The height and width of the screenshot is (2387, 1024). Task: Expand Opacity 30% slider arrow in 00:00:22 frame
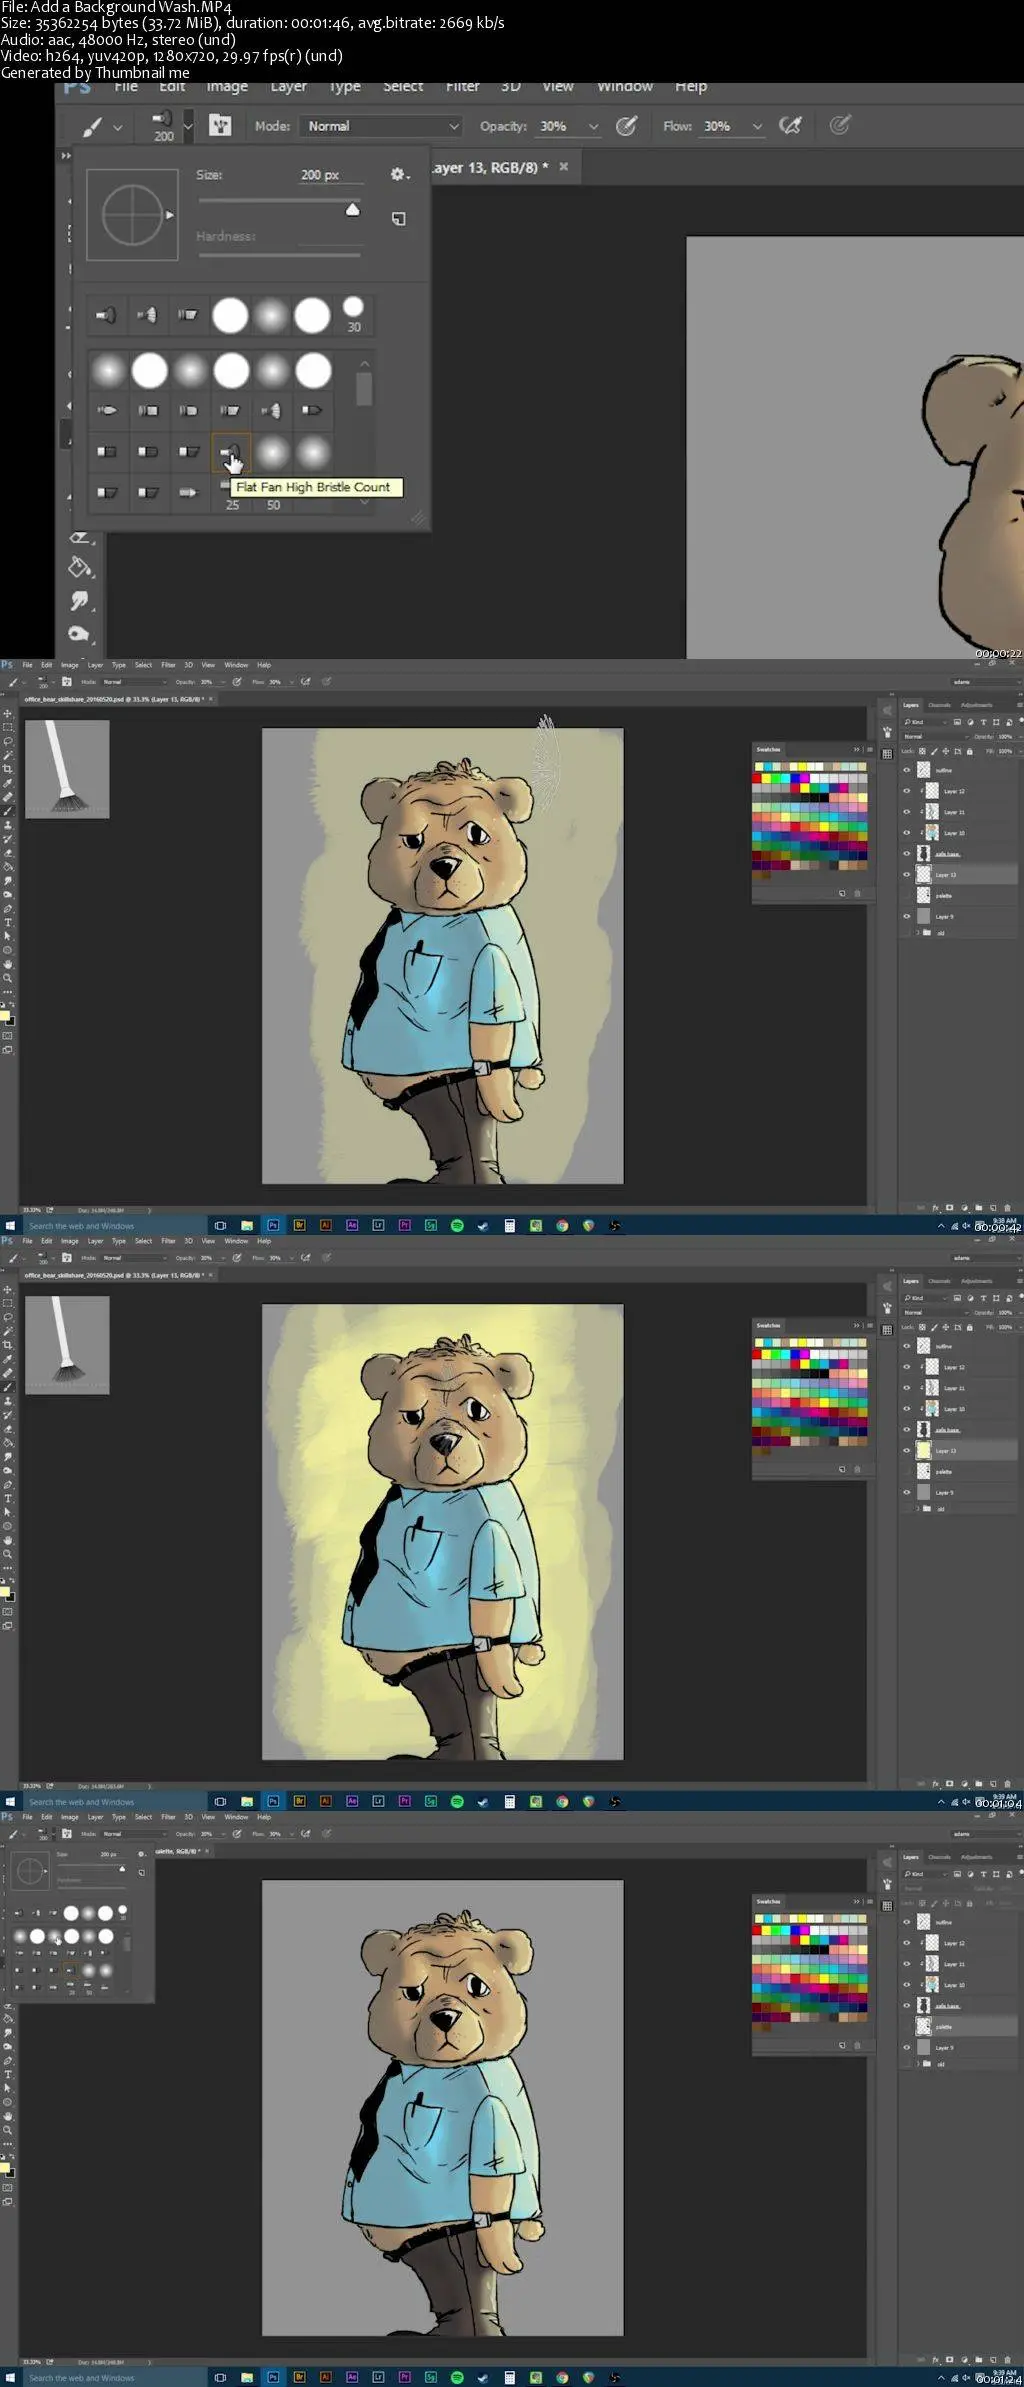593,127
